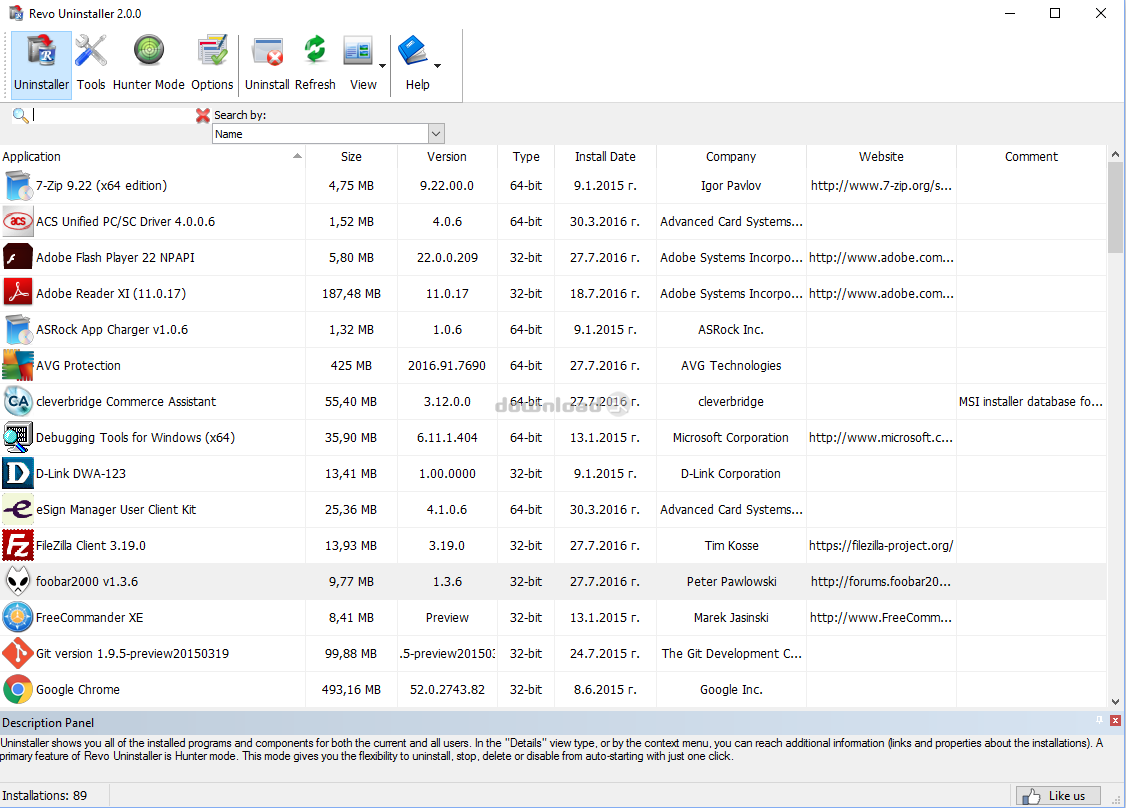The width and height of the screenshot is (1126, 808).
Task: Select the foobar2000 alien icon
Action: (x=18, y=581)
